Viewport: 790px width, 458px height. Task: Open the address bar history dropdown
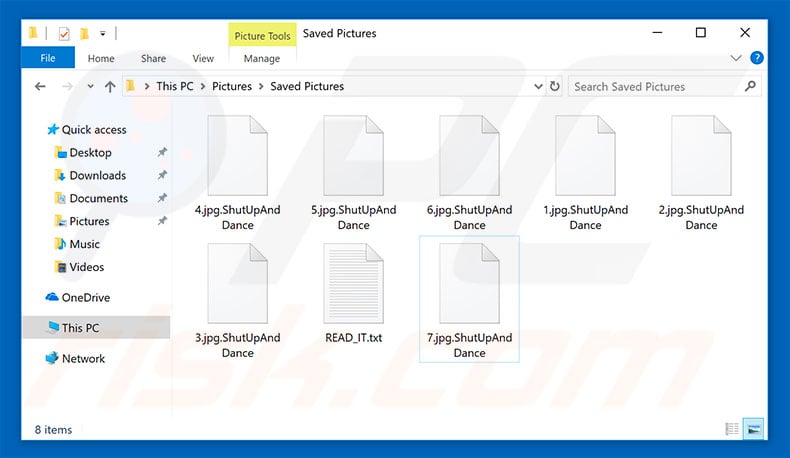point(538,87)
